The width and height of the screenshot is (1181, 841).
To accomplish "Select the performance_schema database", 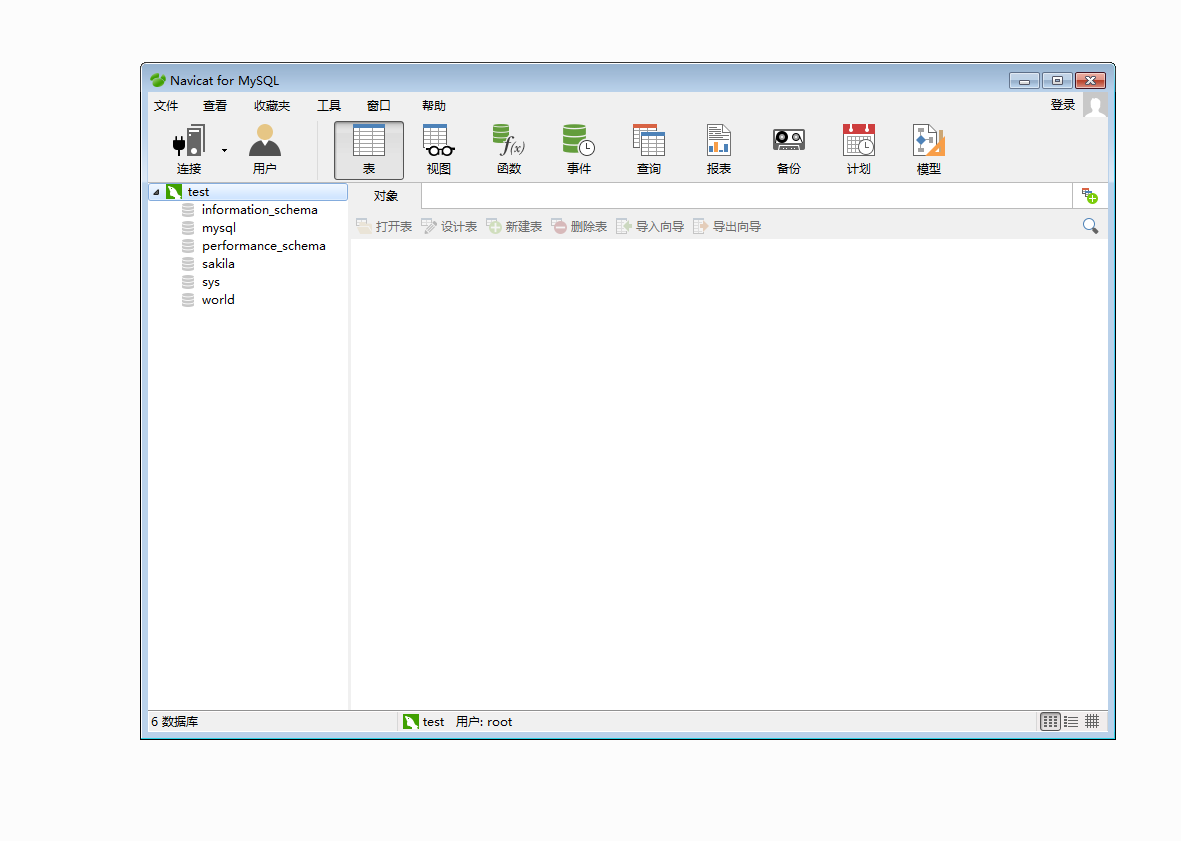I will tap(264, 246).
